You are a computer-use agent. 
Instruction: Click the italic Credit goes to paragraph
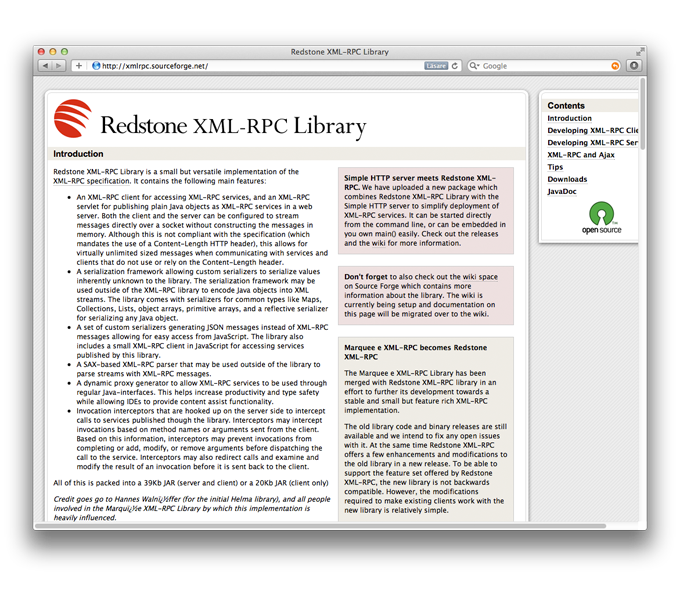[x=192, y=508]
